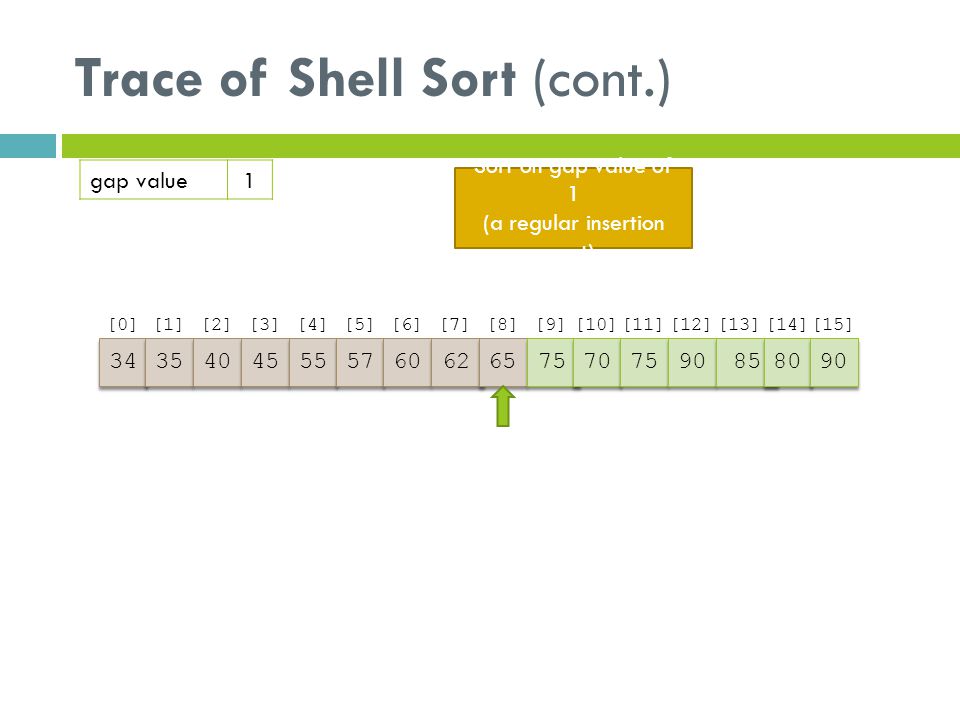960x720 pixels.
Task: Select the green cell at index 9
Action: click(550, 362)
